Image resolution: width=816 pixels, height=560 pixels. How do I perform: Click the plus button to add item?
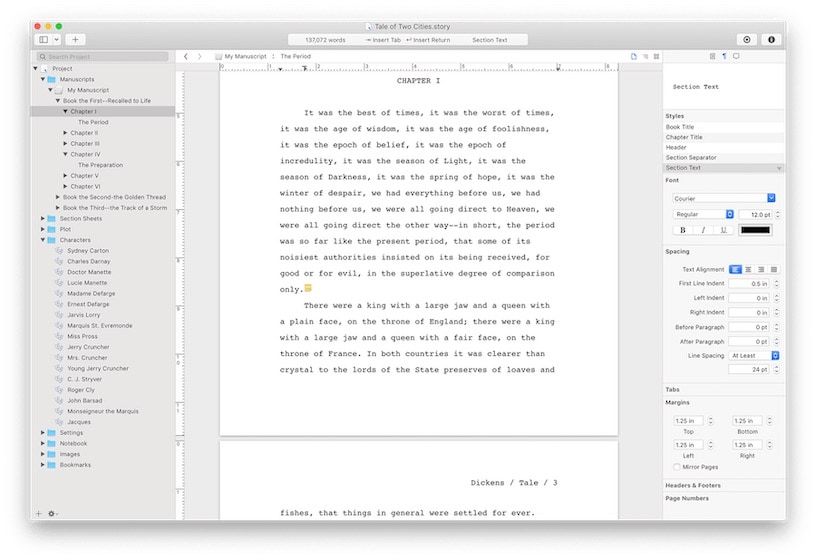75,40
